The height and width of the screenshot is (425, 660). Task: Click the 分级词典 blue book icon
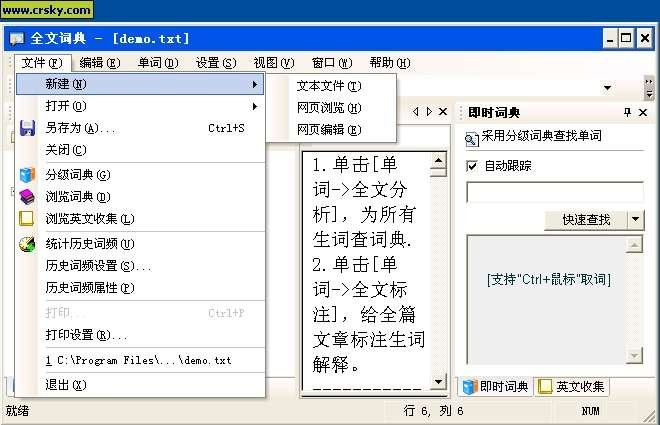(x=27, y=175)
